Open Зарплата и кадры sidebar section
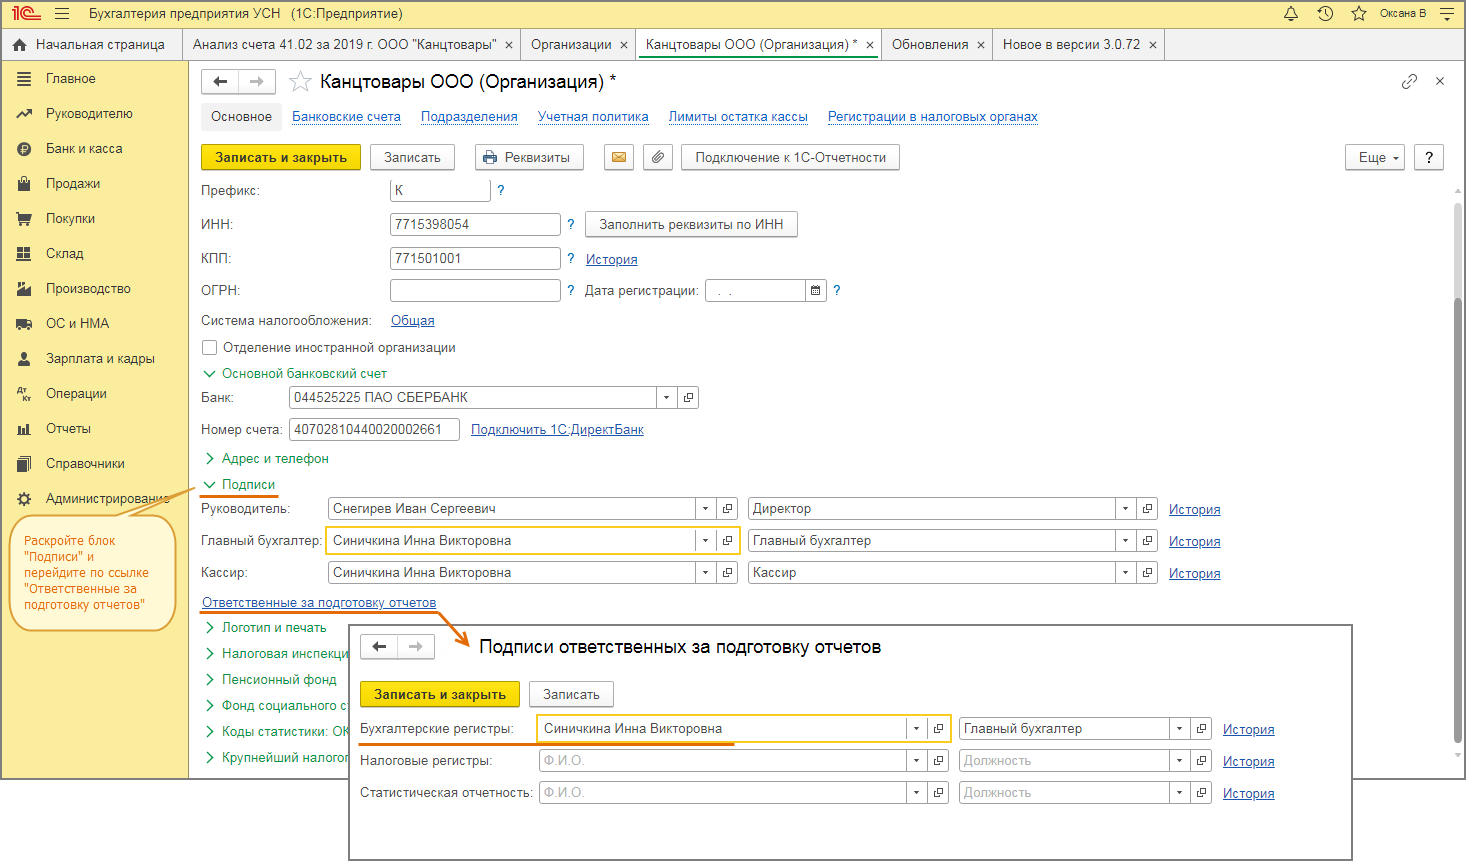This screenshot has height=863, width=1466. pyautogui.click(x=100, y=359)
